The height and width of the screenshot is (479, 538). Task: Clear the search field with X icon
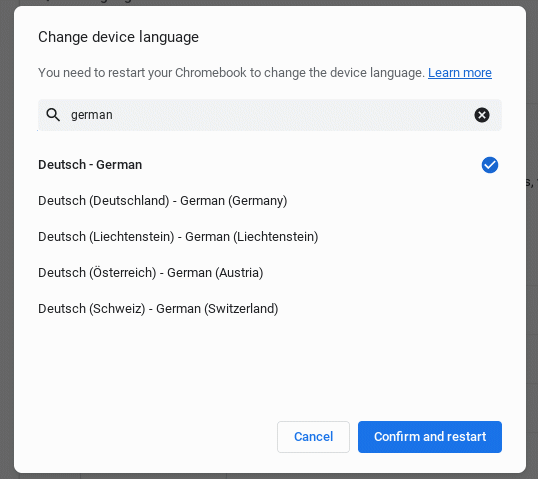pyautogui.click(x=482, y=115)
